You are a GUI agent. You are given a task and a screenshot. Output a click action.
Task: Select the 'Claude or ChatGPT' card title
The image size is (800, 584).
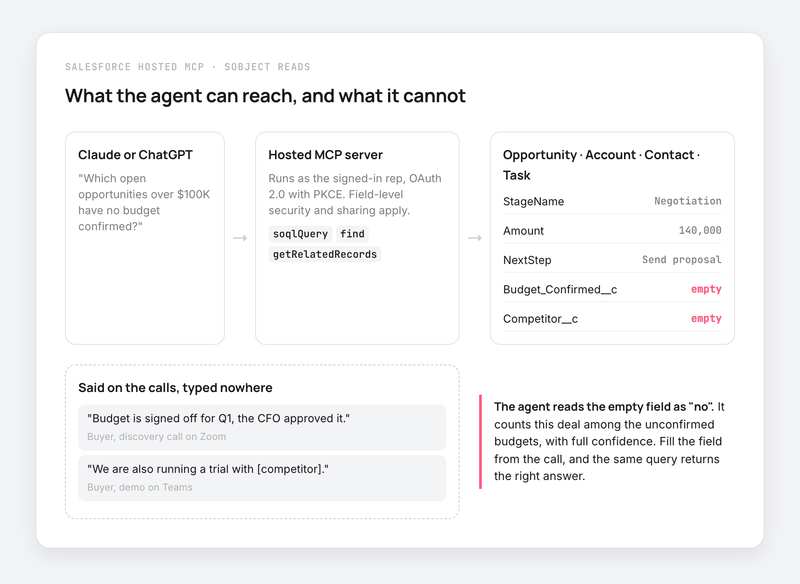pos(135,155)
